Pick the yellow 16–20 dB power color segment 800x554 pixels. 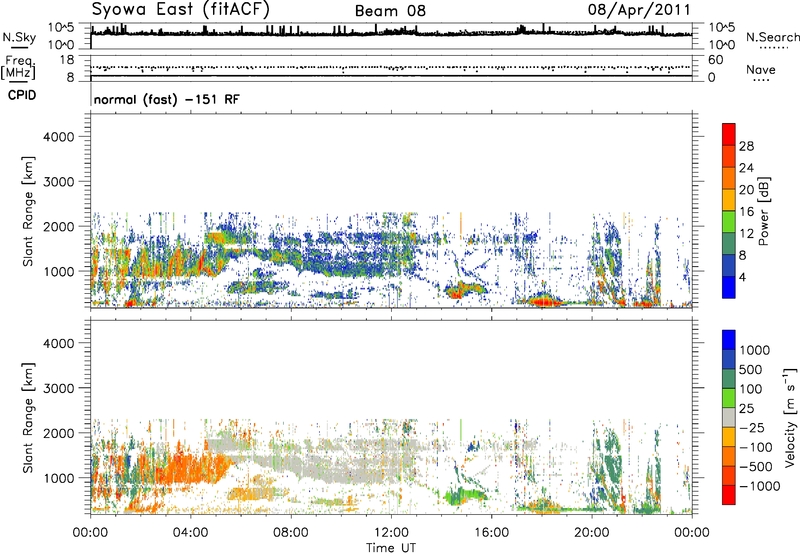729,200
